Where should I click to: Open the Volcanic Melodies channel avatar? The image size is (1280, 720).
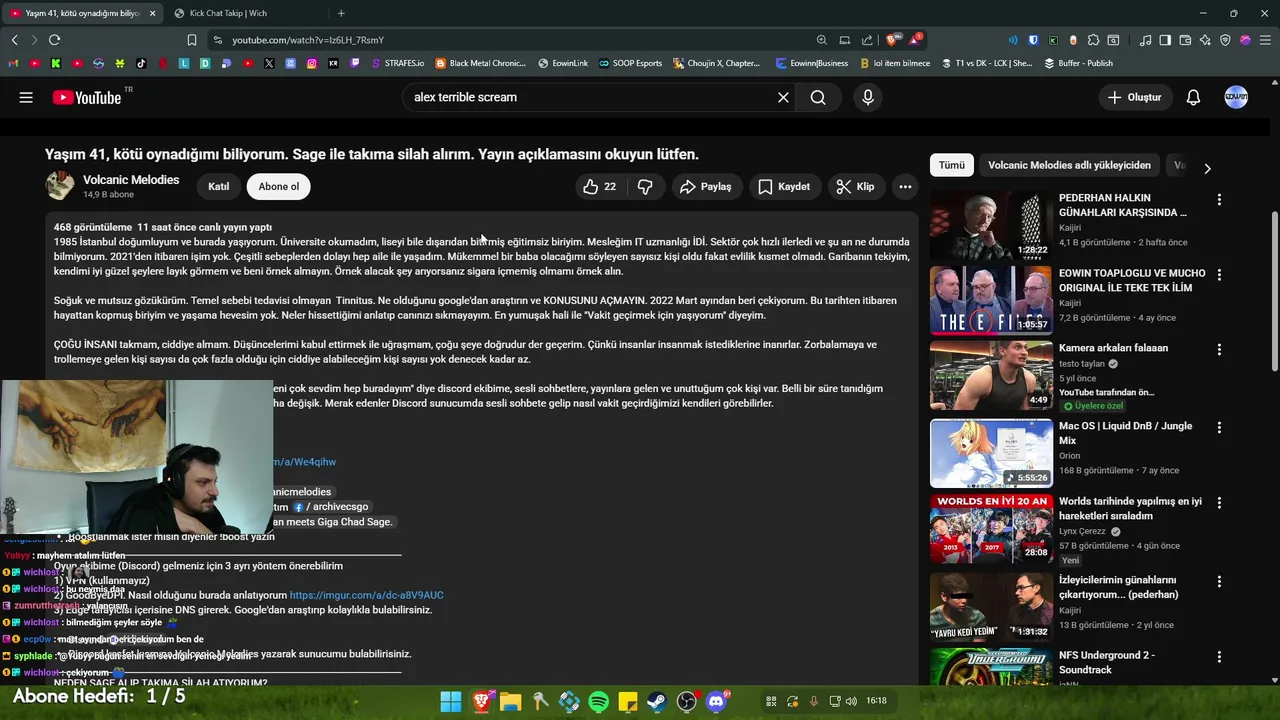(60, 186)
